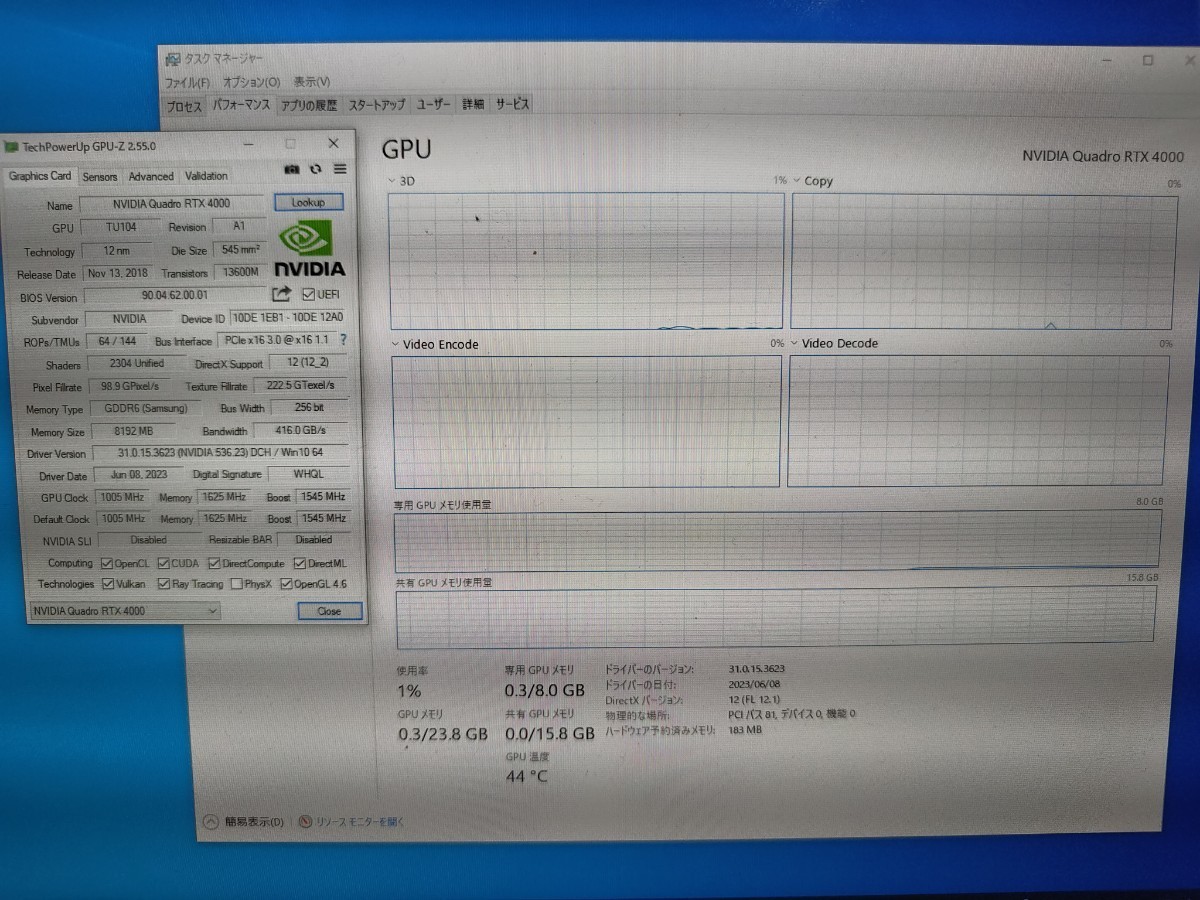Toggle the UEFI checkbox
The width and height of the screenshot is (1200, 900).
[308, 294]
